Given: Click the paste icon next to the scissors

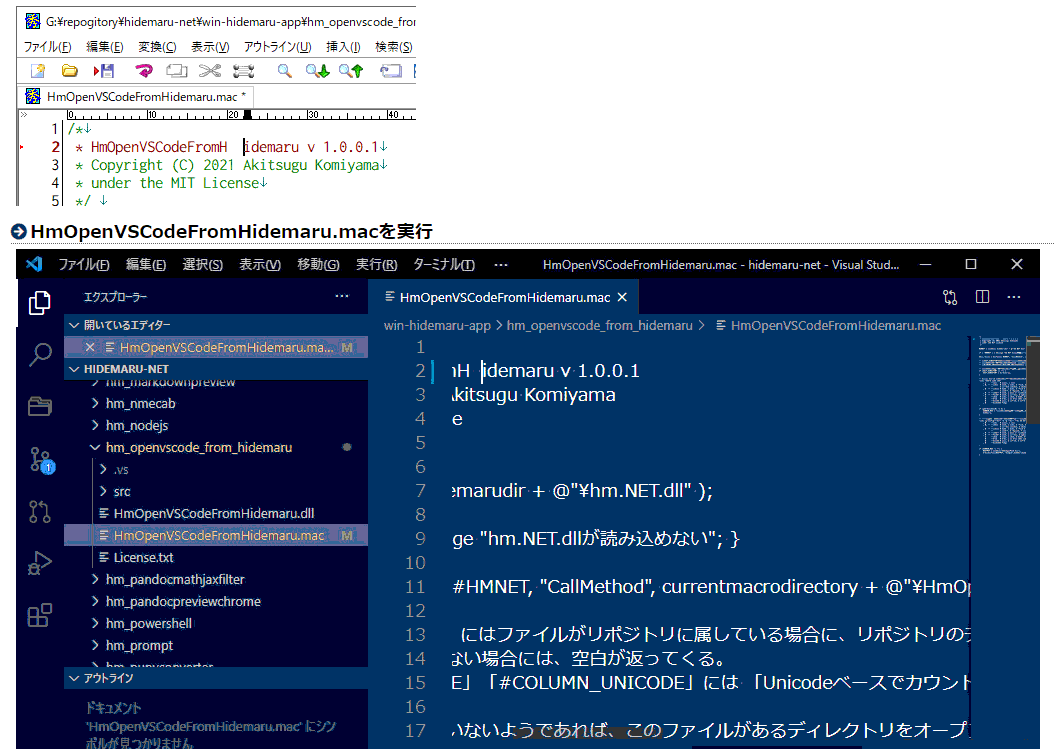Looking at the screenshot, I should coord(243,71).
